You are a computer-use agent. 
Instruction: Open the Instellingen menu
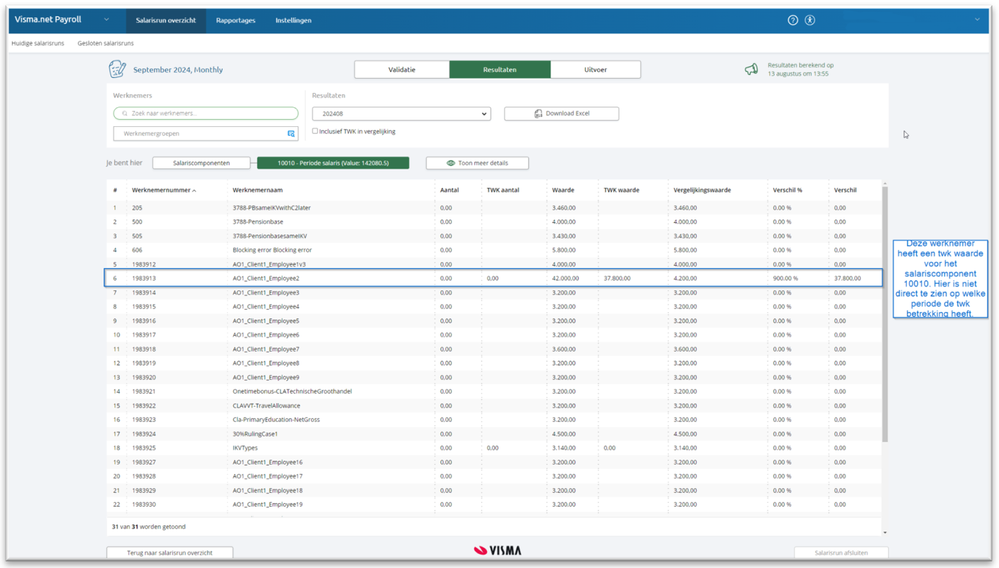(x=293, y=20)
